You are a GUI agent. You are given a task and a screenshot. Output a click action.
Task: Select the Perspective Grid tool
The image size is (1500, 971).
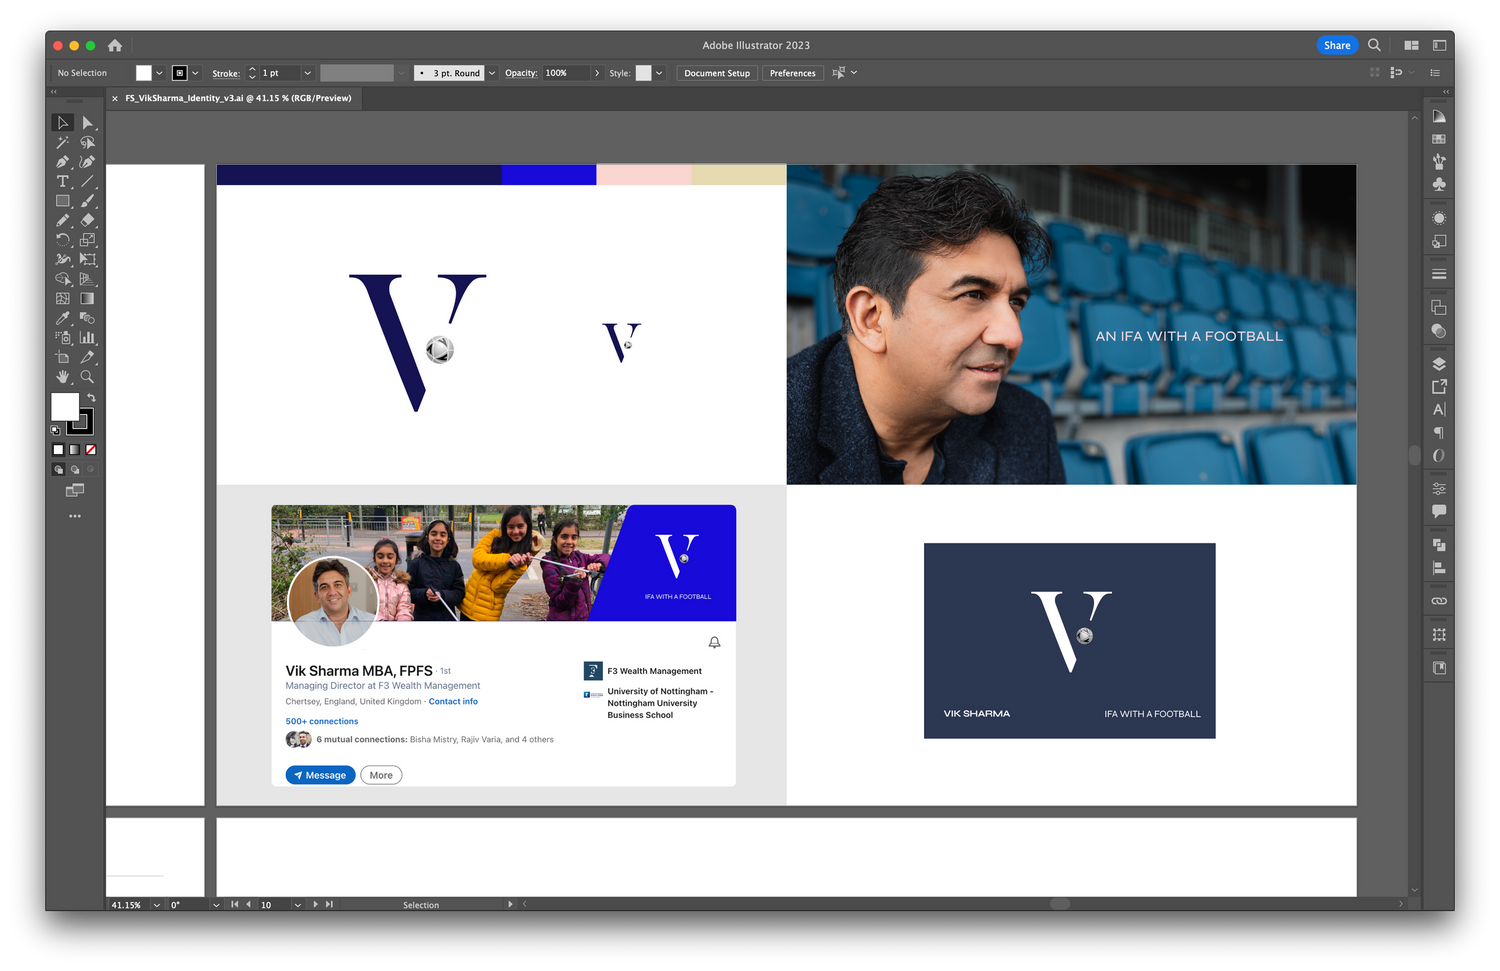click(x=88, y=279)
